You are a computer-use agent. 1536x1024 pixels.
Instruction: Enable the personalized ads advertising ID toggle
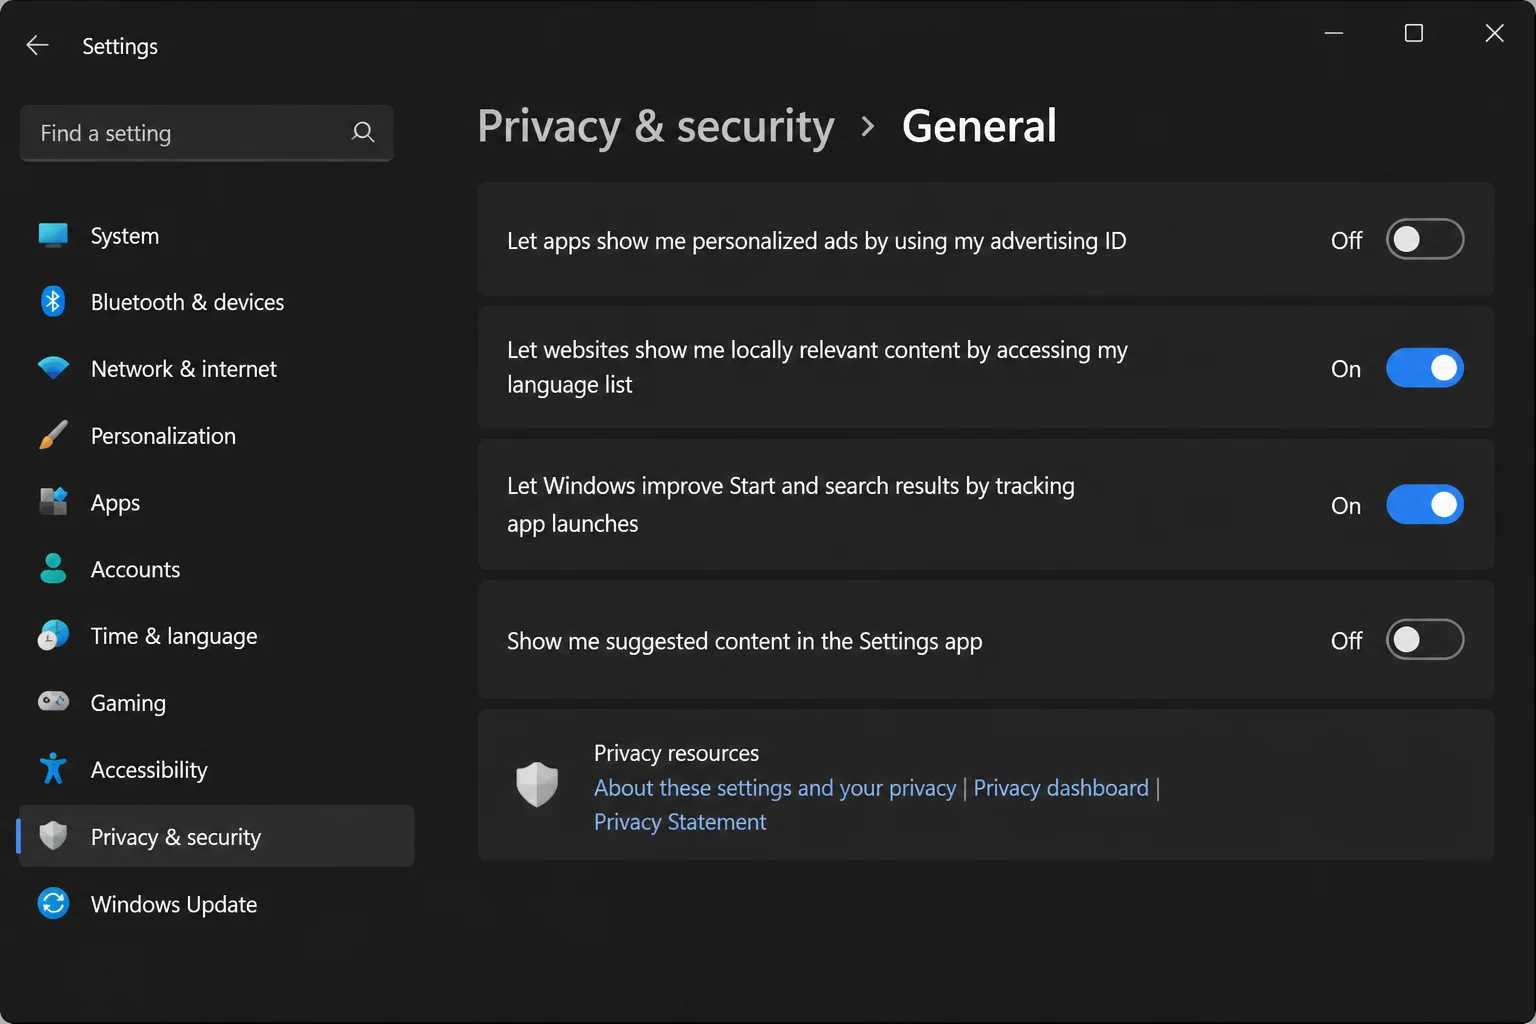pyautogui.click(x=1425, y=239)
